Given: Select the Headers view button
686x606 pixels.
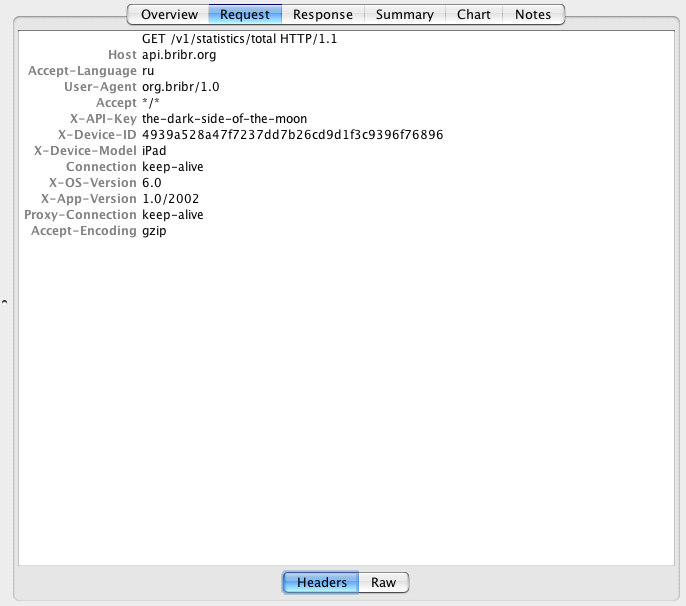Looking at the screenshot, I should tap(321, 582).
